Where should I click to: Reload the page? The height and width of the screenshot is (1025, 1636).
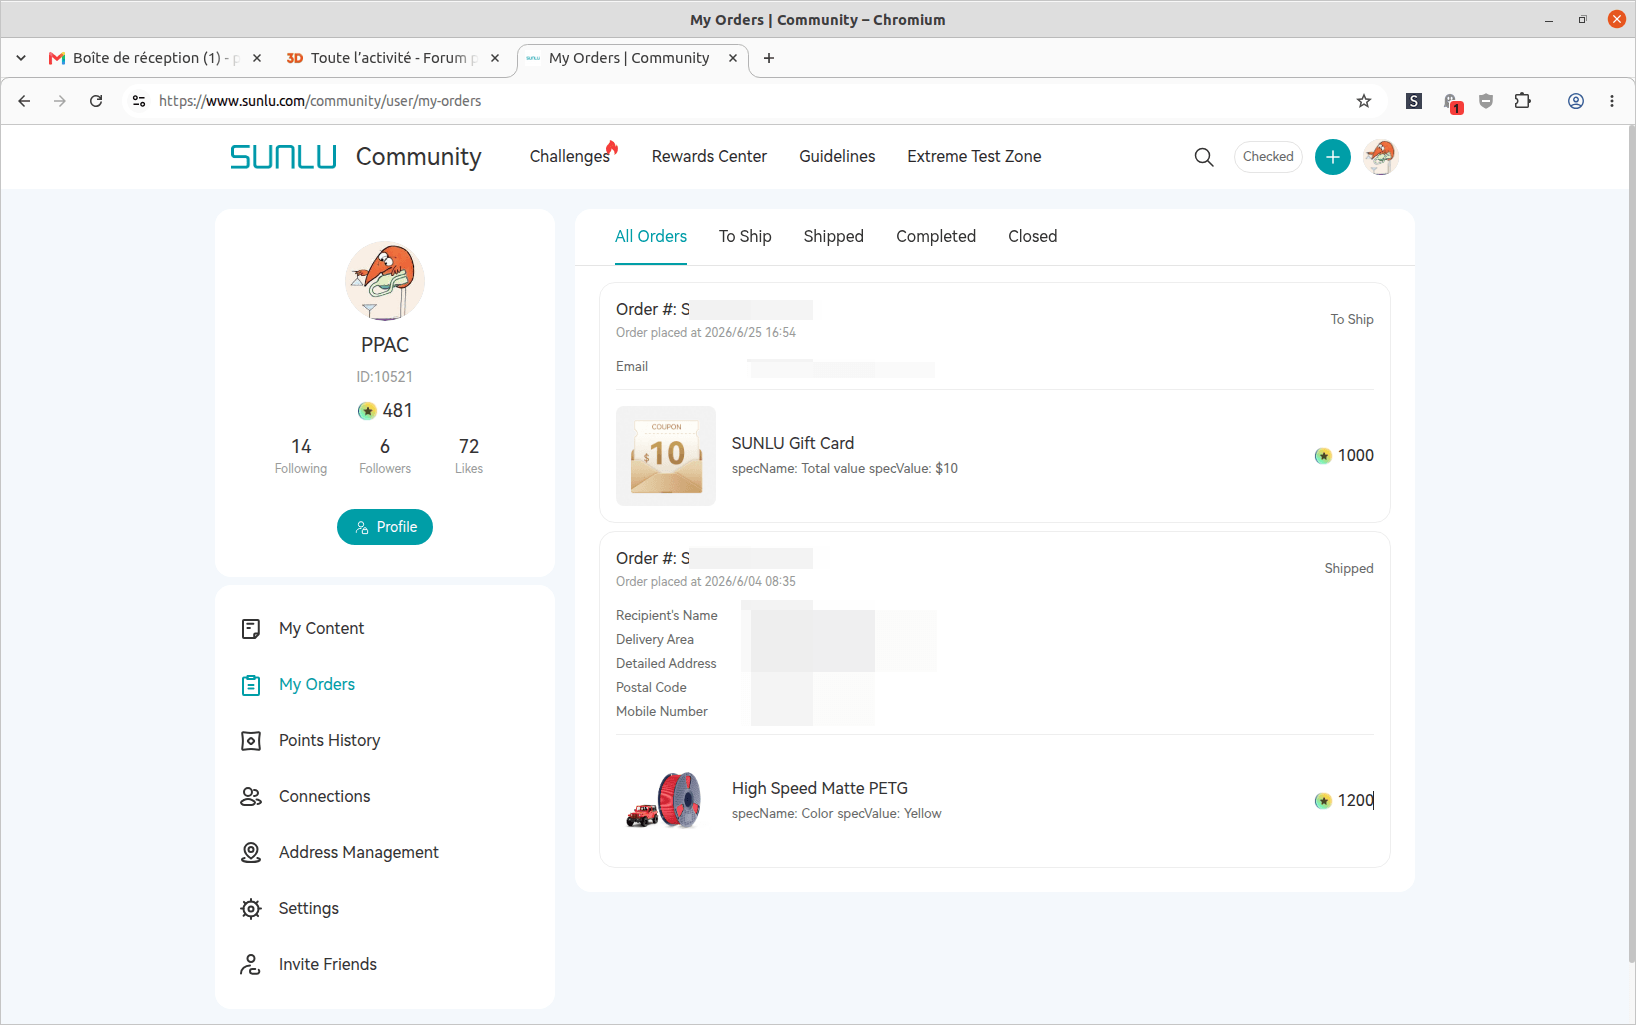pos(96,101)
